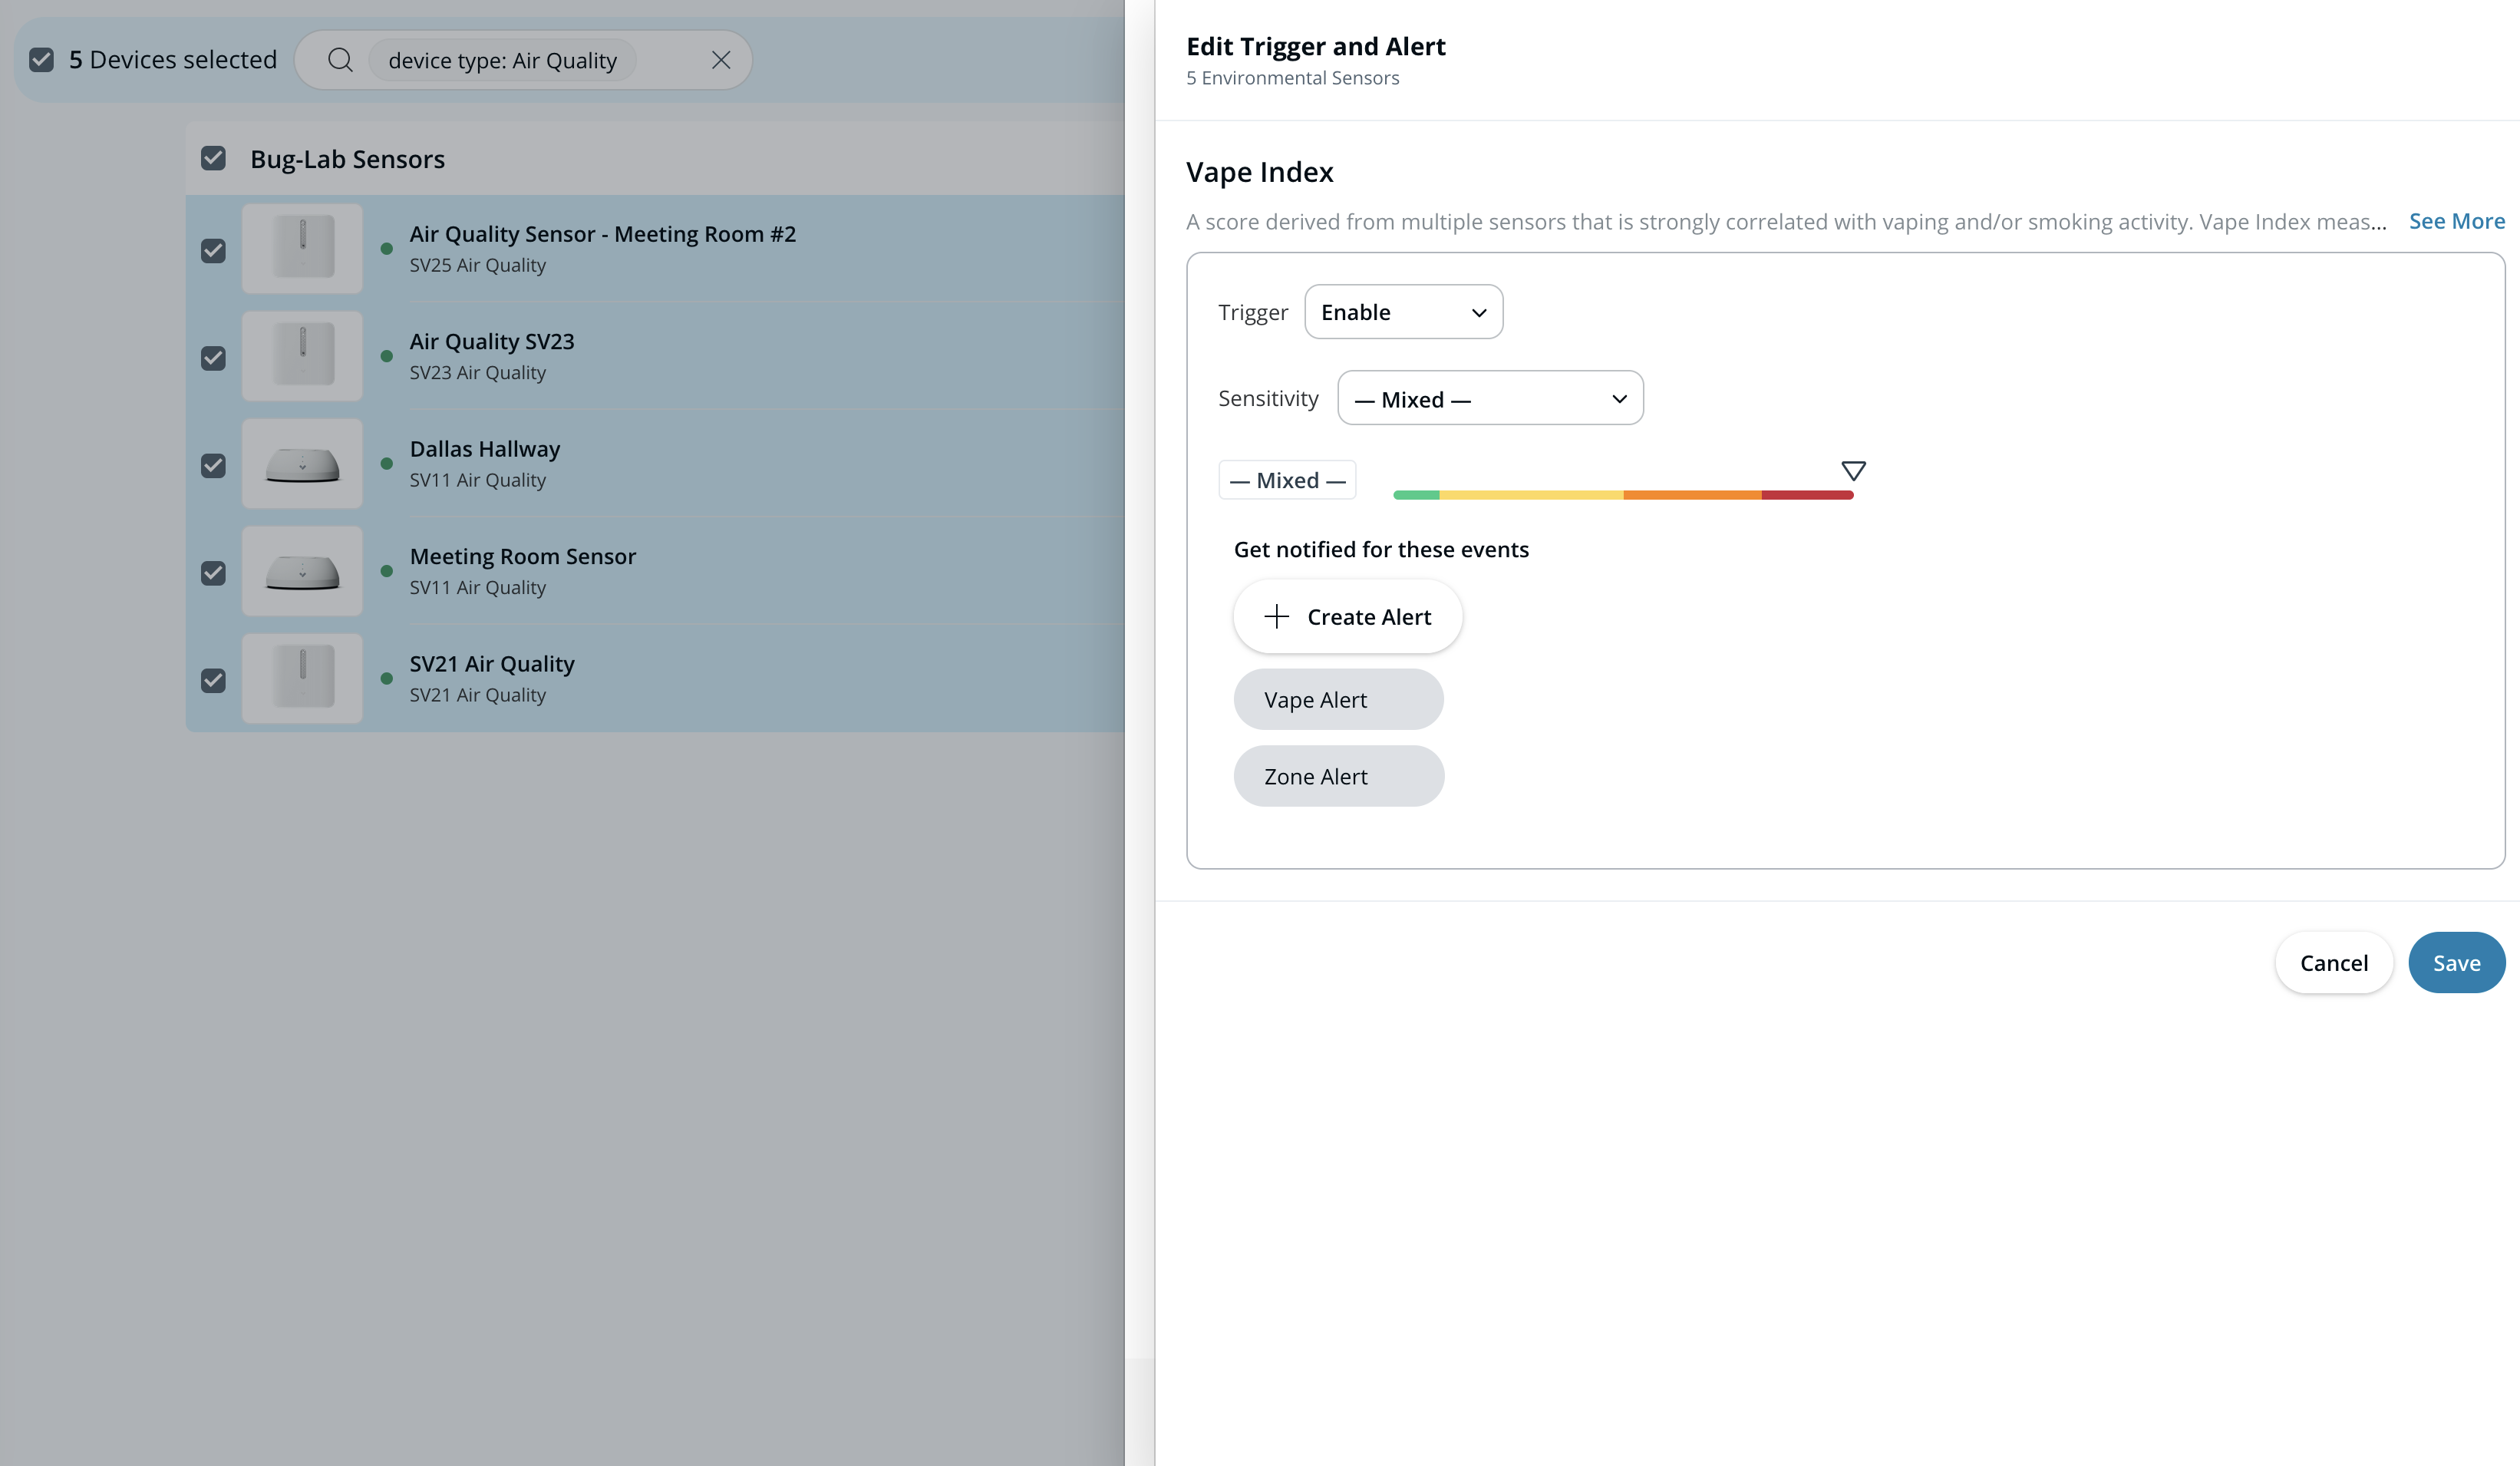Expand the Sensitivity Mixed dropdown
2520x1466 pixels.
tap(1490, 399)
